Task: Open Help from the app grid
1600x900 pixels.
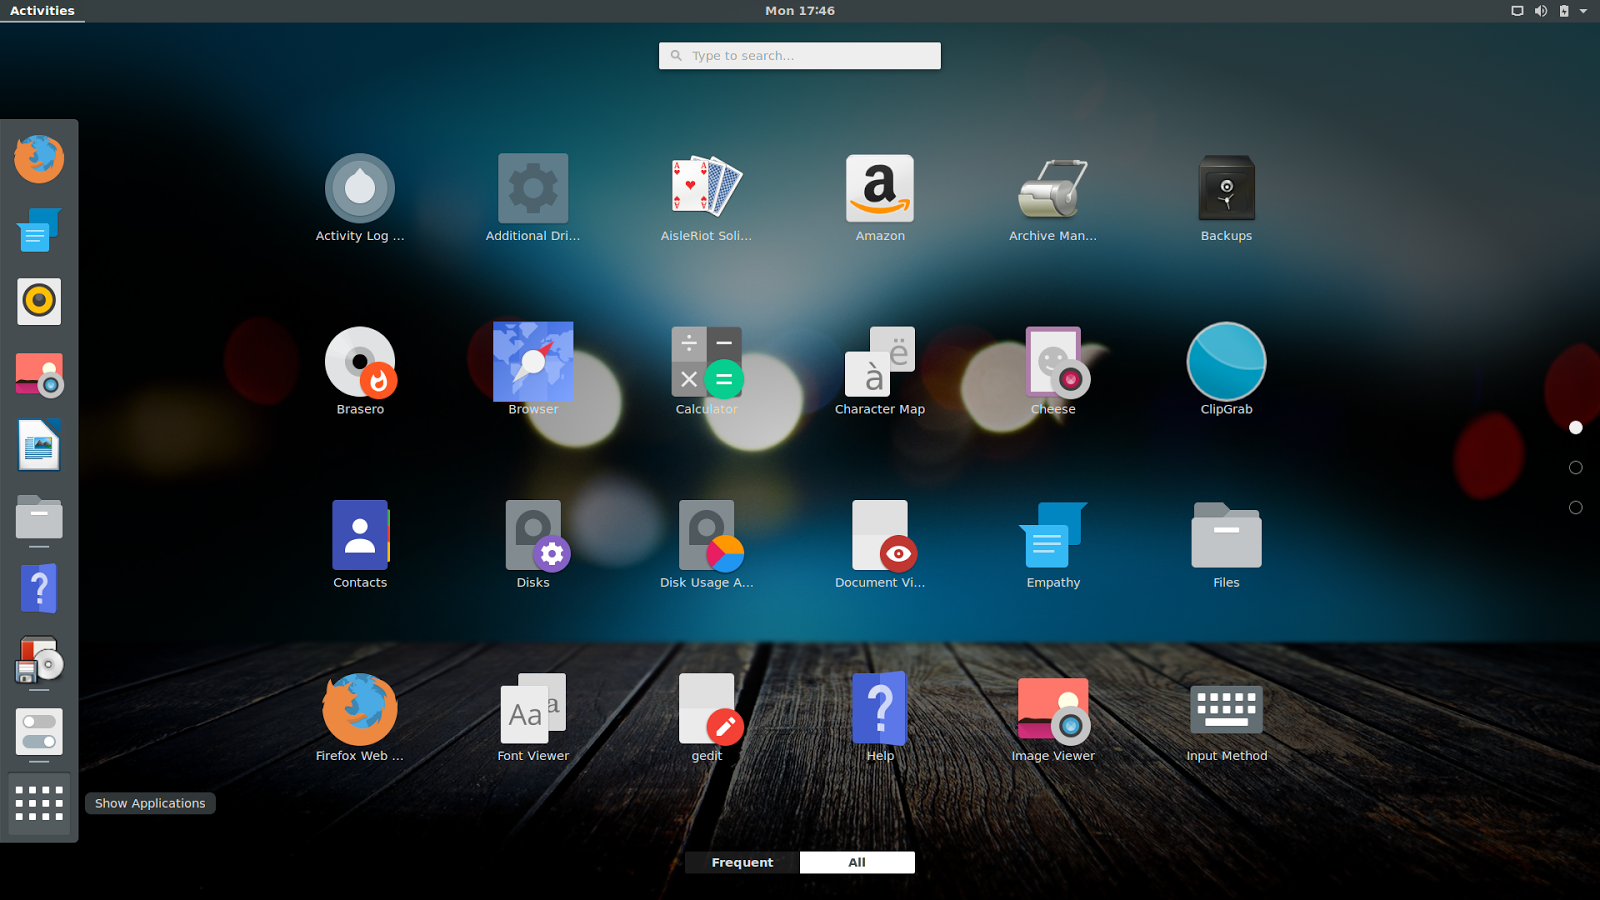Action: coord(880,718)
